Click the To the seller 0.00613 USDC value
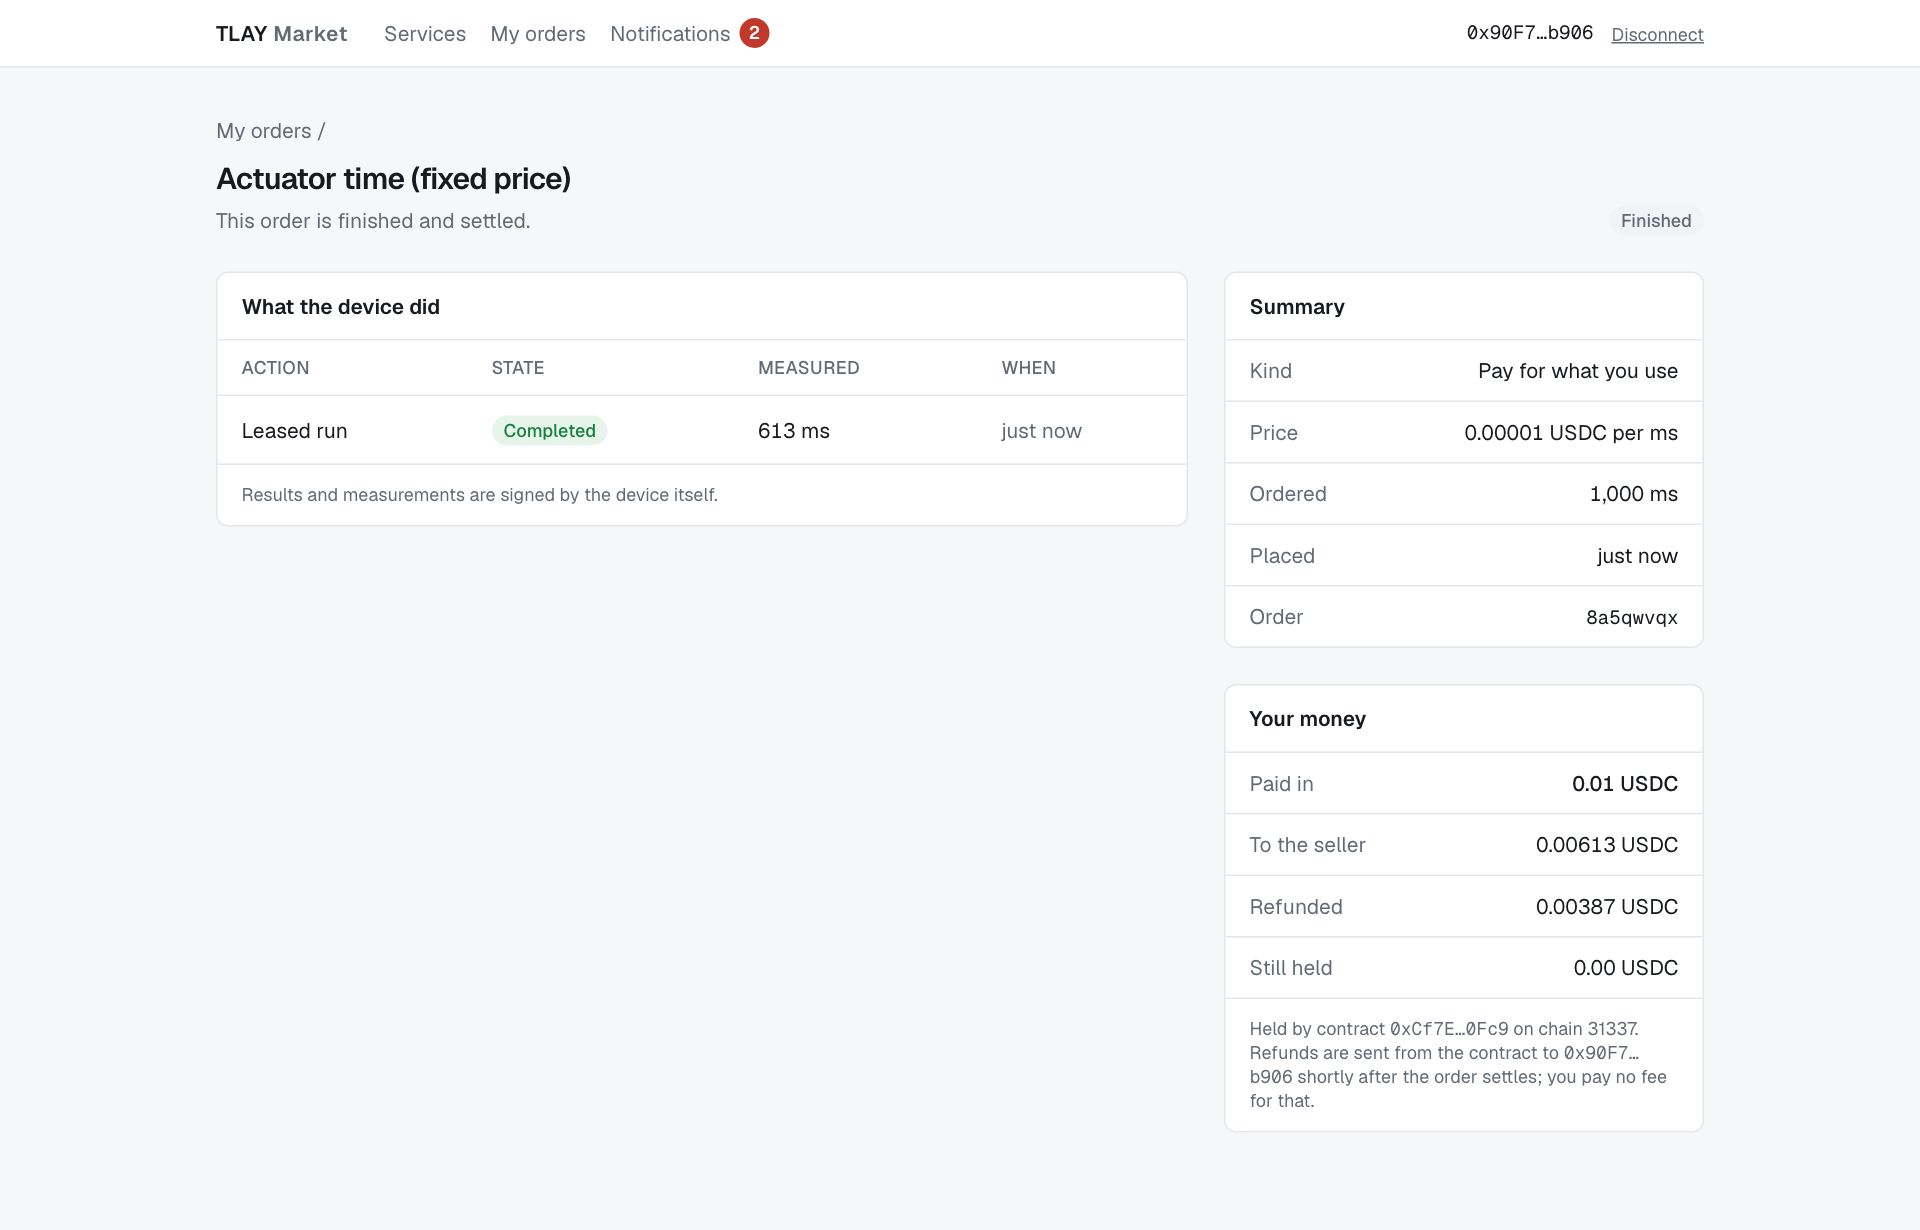The image size is (1920, 1230). pyautogui.click(x=1607, y=845)
